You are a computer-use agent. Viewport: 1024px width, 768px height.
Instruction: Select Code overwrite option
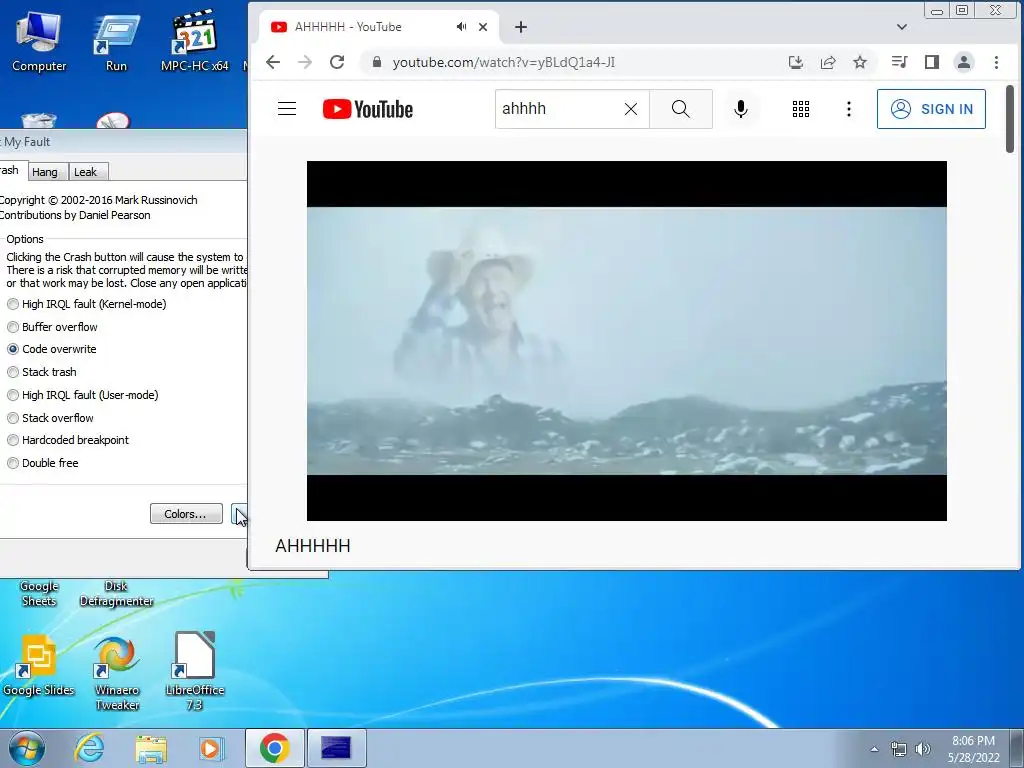52,349
